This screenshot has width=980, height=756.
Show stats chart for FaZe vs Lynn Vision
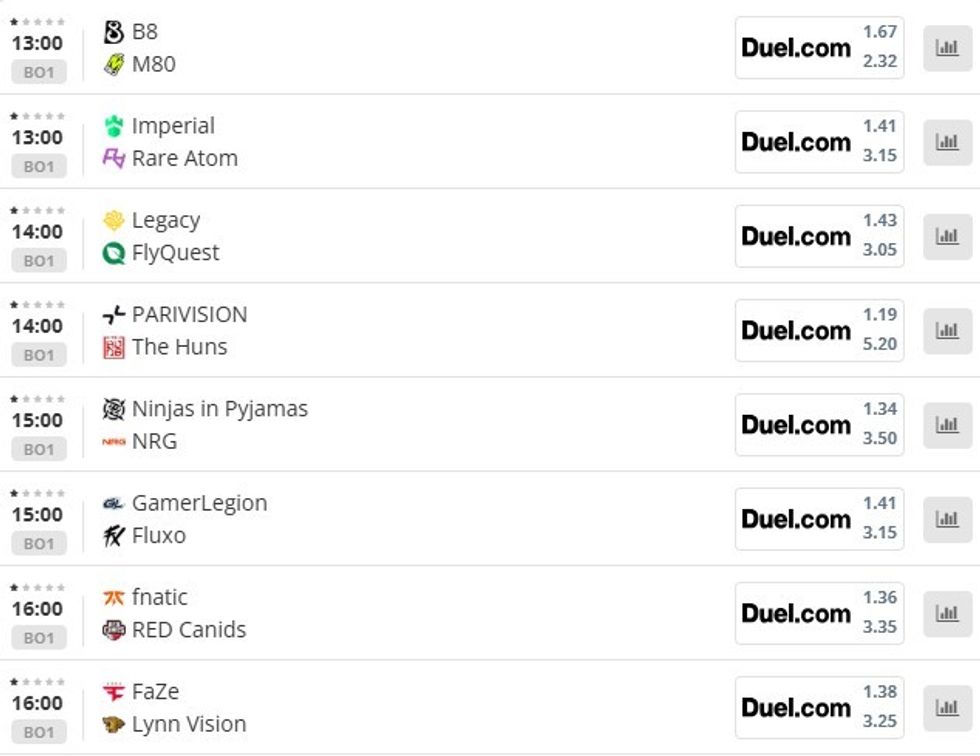tap(946, 707)
